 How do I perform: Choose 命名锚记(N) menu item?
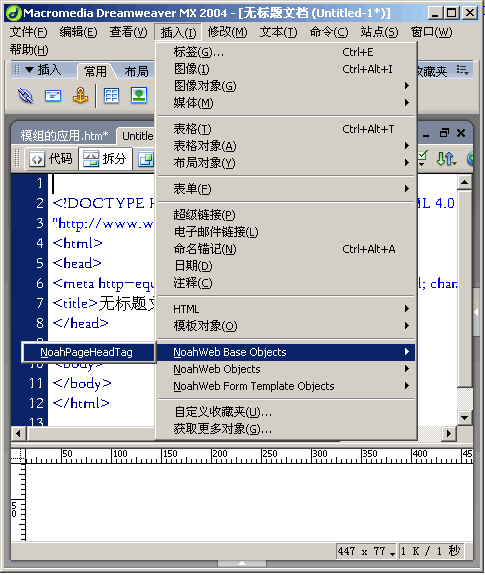tap(287, 249)
